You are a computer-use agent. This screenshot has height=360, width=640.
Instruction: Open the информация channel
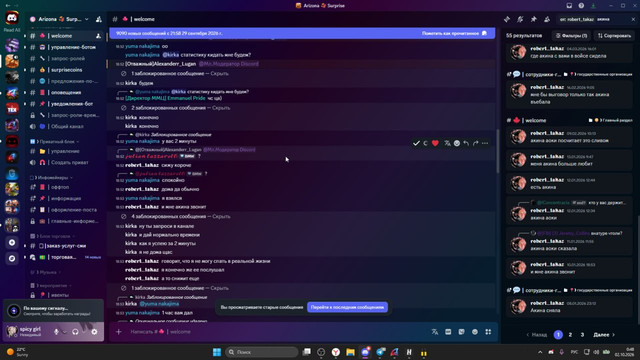tap(65, 198)
